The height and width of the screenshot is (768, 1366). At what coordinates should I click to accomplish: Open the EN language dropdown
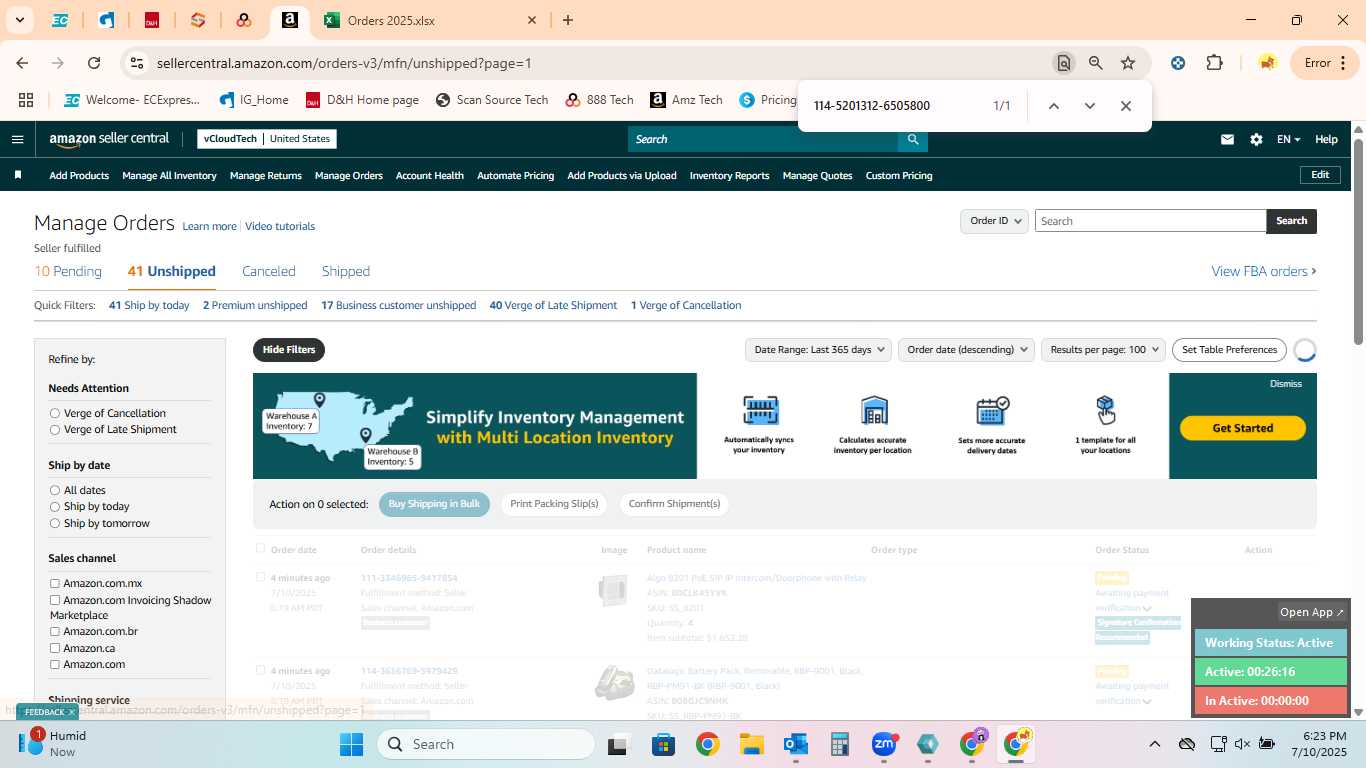(1288, 139)
